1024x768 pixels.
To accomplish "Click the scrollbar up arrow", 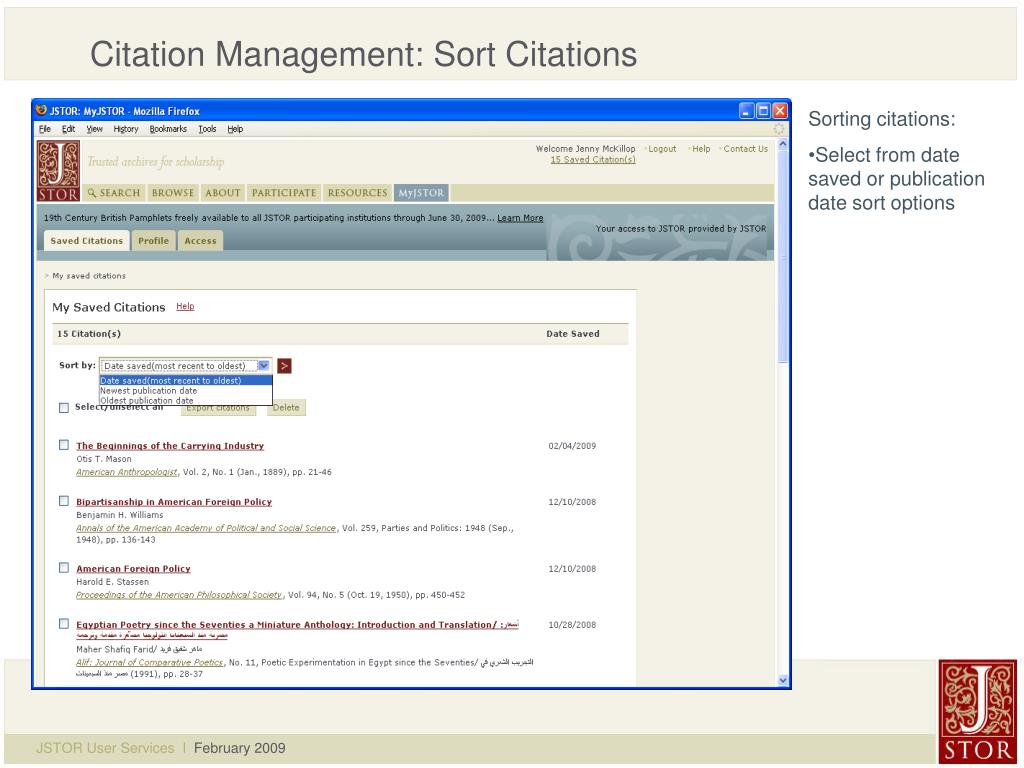I will pos(783,144).
